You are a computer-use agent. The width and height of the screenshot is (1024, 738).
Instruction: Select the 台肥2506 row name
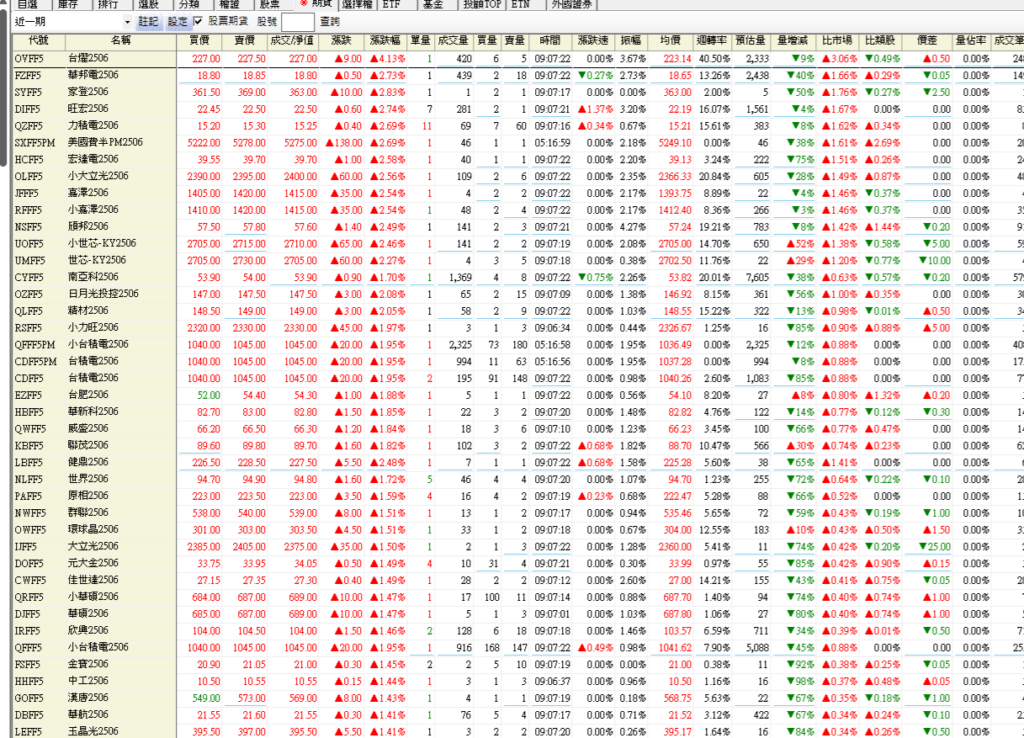[88, 394]
